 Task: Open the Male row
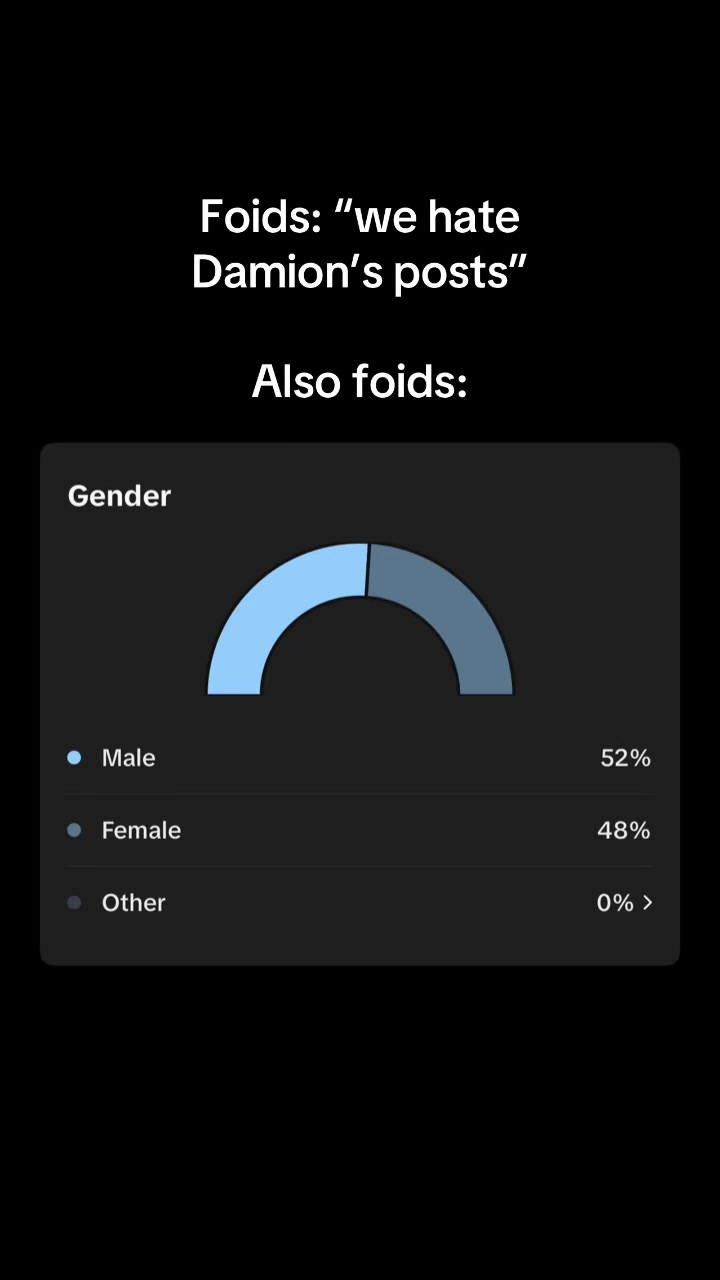(360, 758)
